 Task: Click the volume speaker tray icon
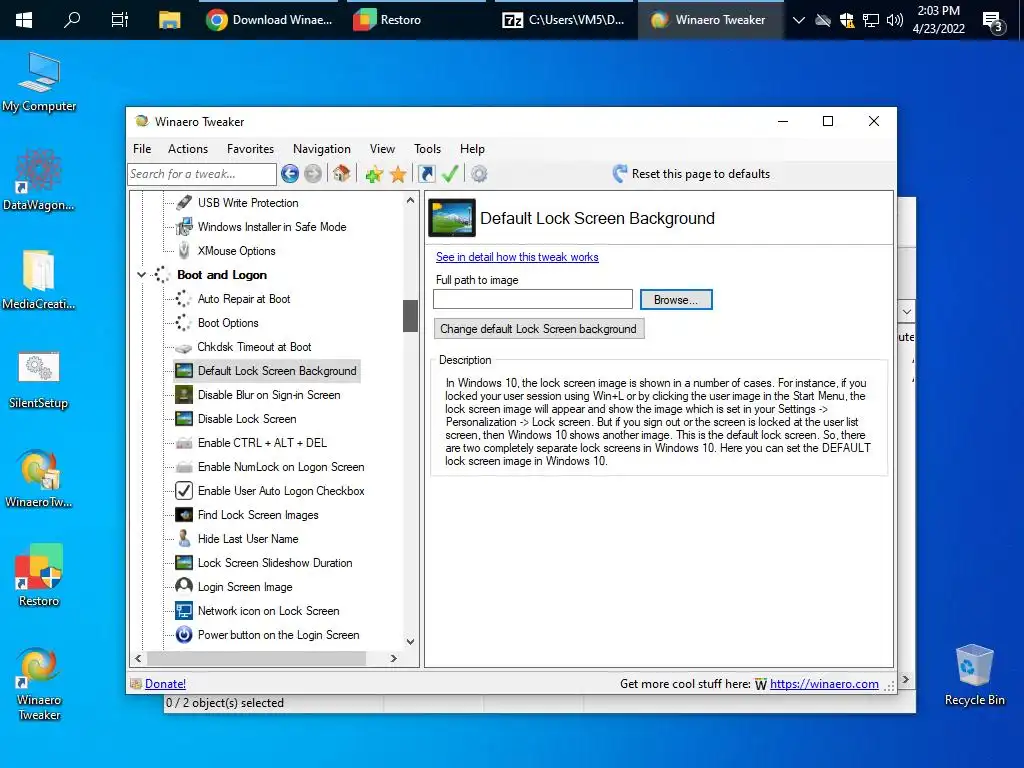(x=895, y=20)
